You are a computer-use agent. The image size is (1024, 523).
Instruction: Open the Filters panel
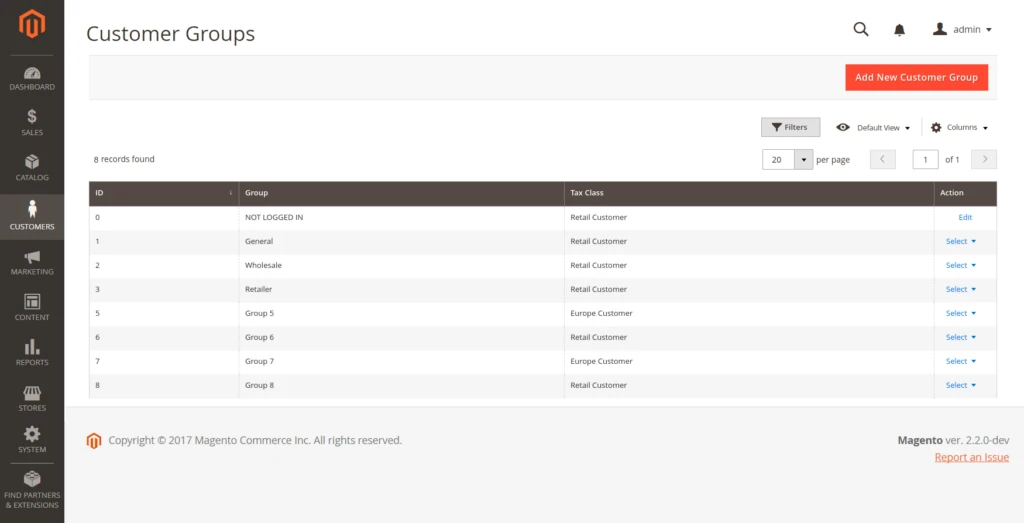pyautogui.click(x=790, y=128)
